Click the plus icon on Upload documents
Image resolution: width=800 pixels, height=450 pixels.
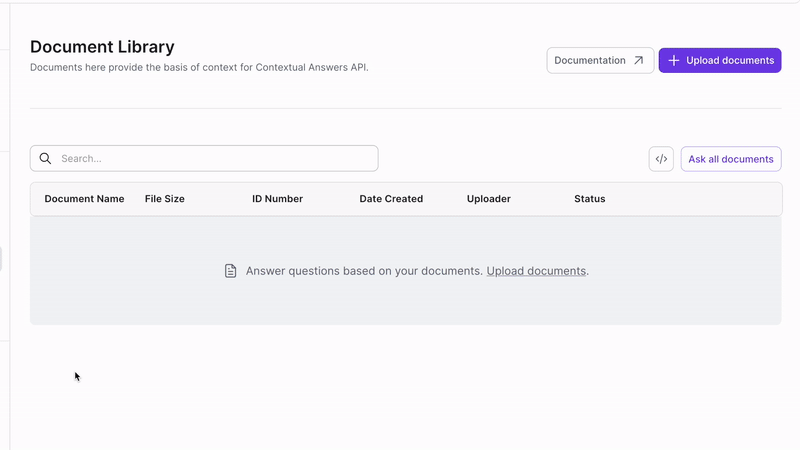pyautogui.click(x=673, y=60)
